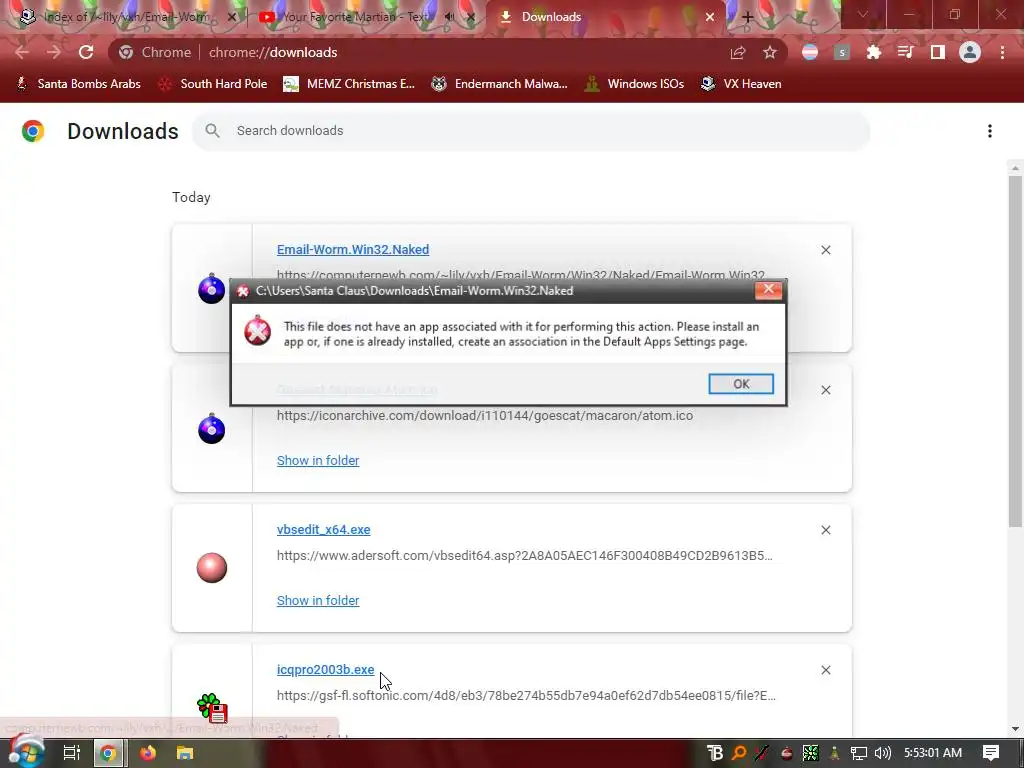The image size is (1024, 768).
Task: Click the Search downloads field
Action: [x=531, y=131]
